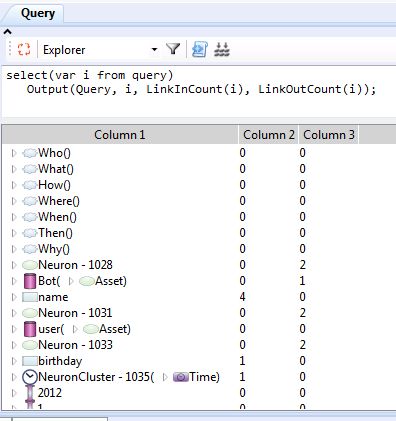396x421 pixels.
Task: Click inside the query code editor
Action: (x=199, y=91)
